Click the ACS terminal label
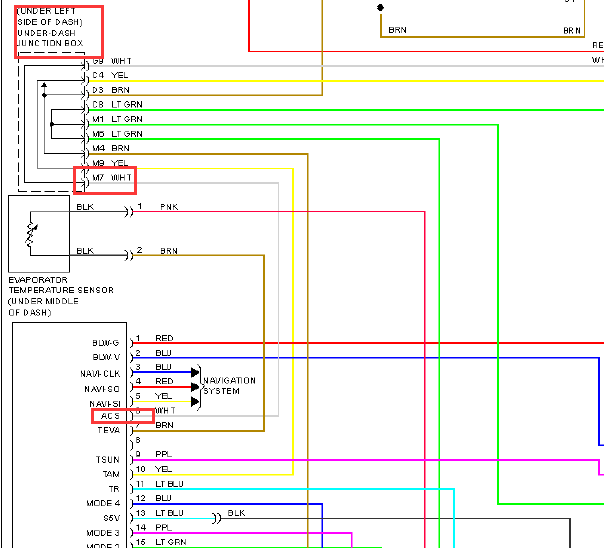This screenshot has width=604, height=548. [110, 416]
